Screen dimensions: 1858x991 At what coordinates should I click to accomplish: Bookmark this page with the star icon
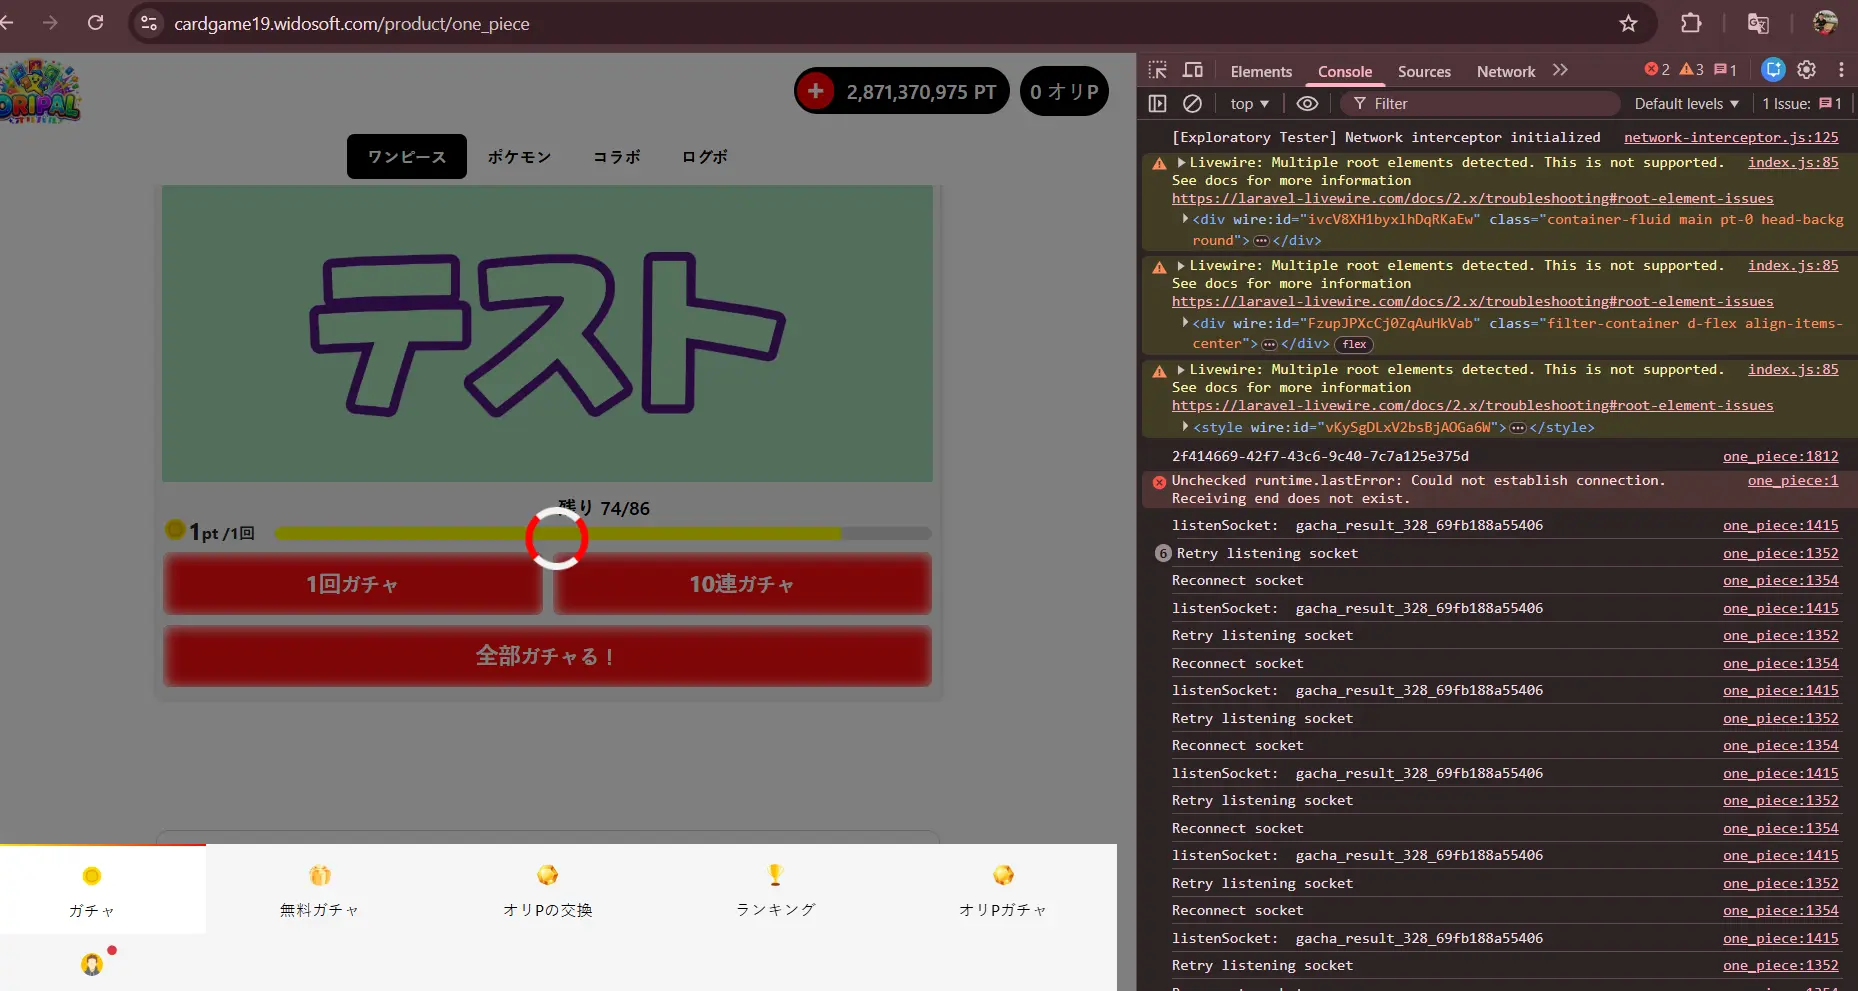pos(1628,23)
